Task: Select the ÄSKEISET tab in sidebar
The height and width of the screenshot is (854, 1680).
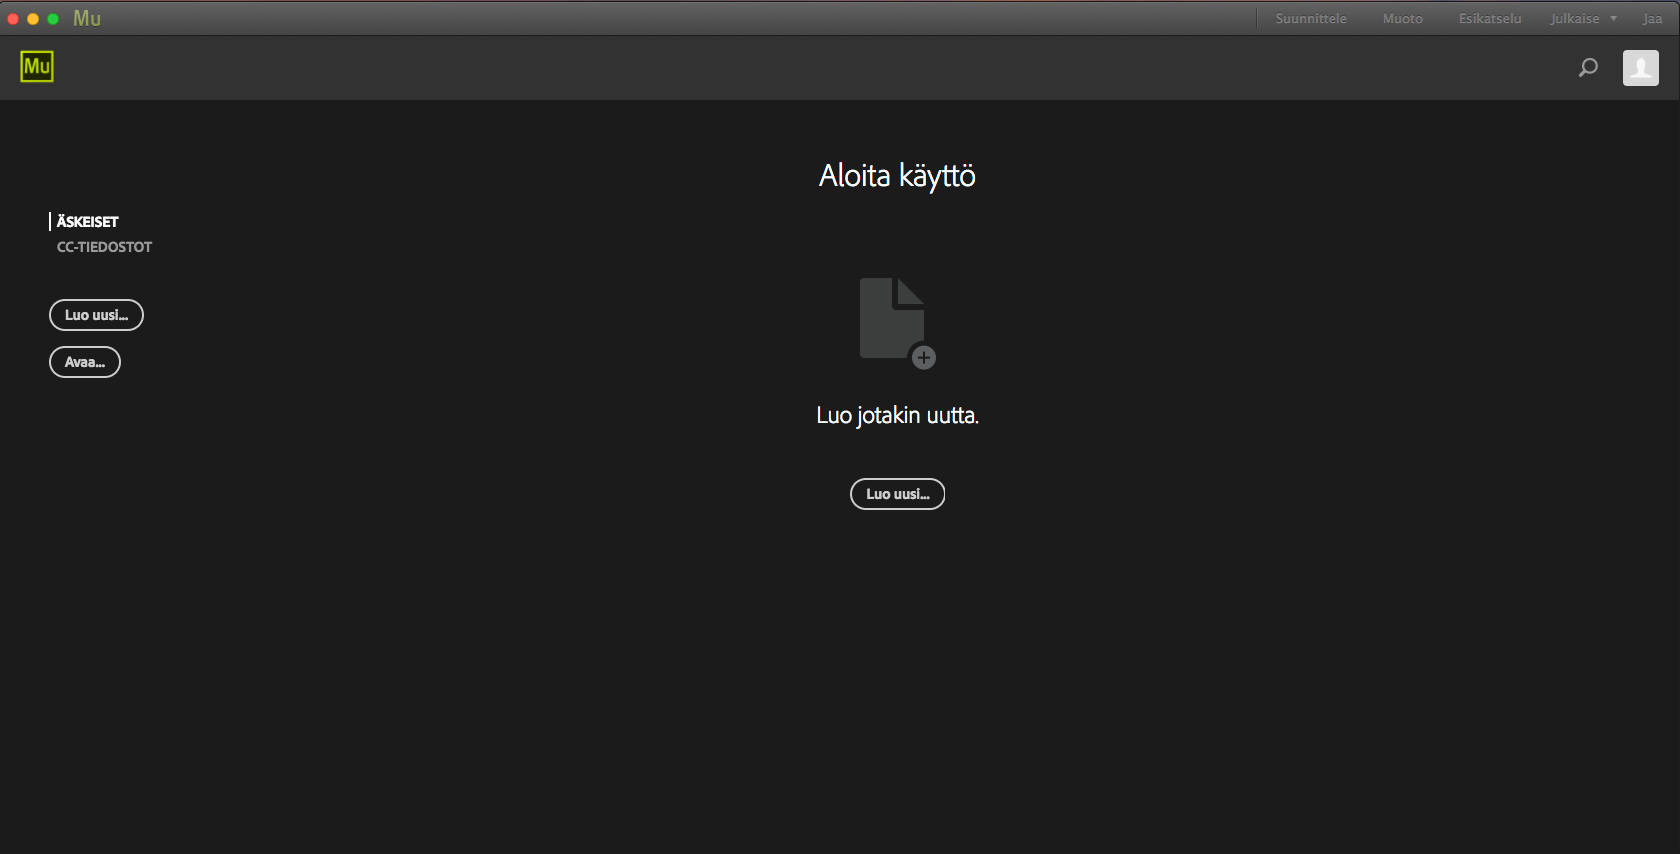Action: click(x=88, y=222)
